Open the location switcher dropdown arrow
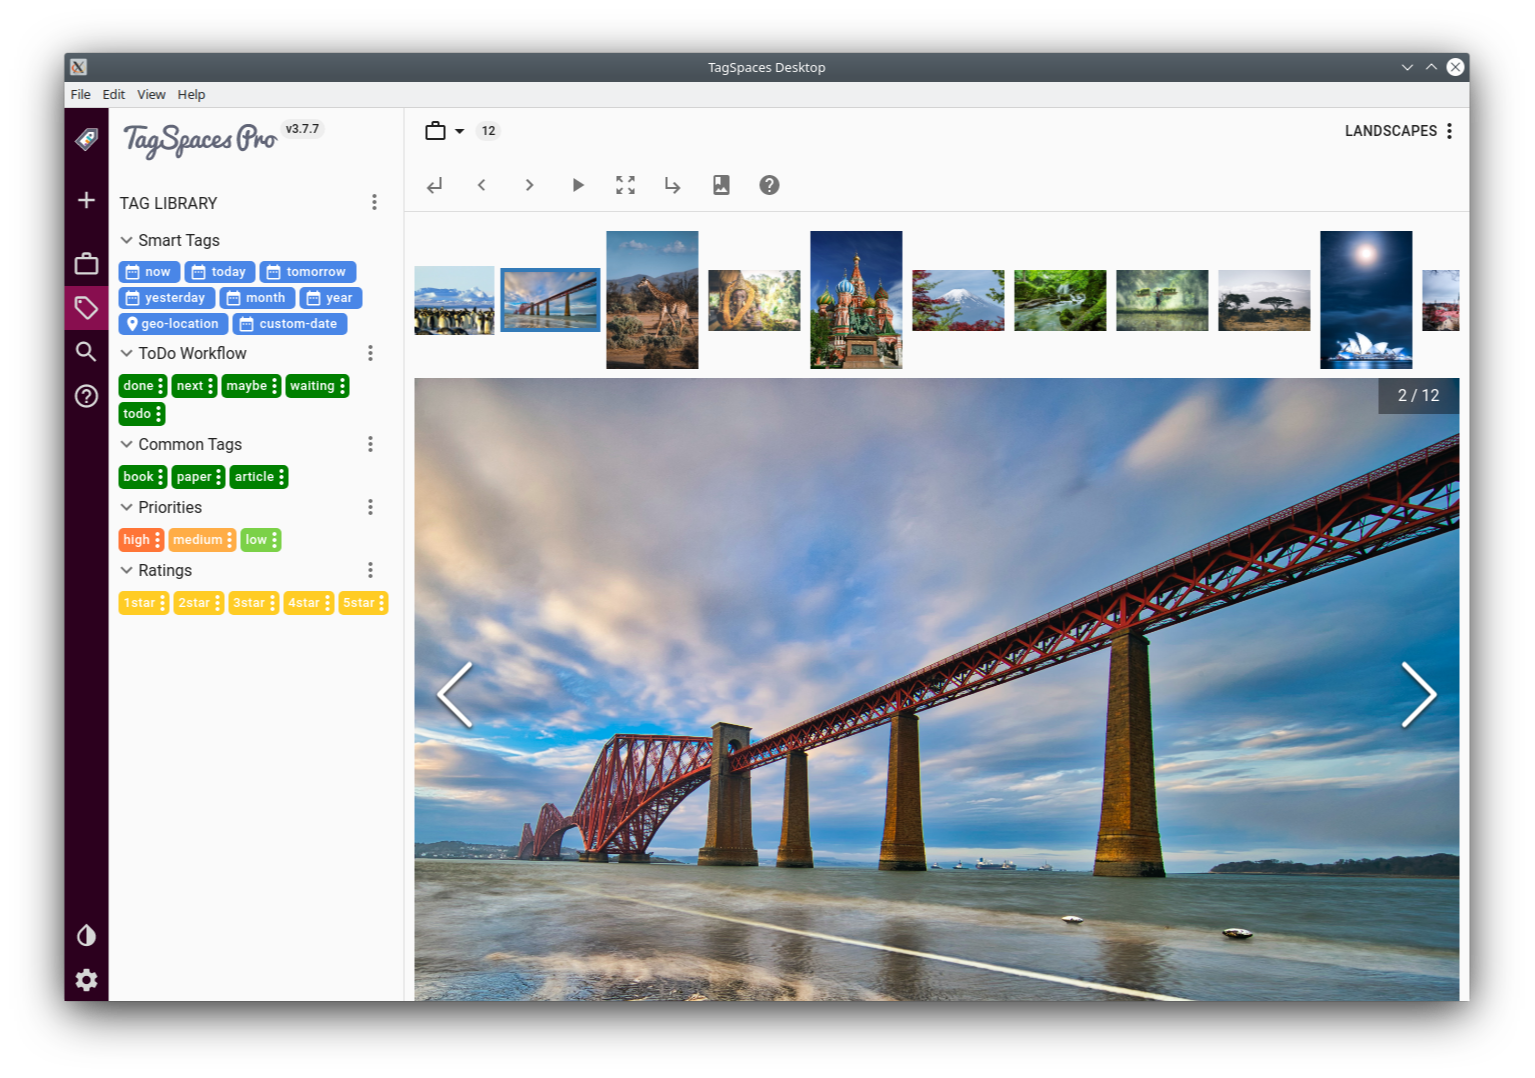The image size is (1535, 1078). point(460,131)
